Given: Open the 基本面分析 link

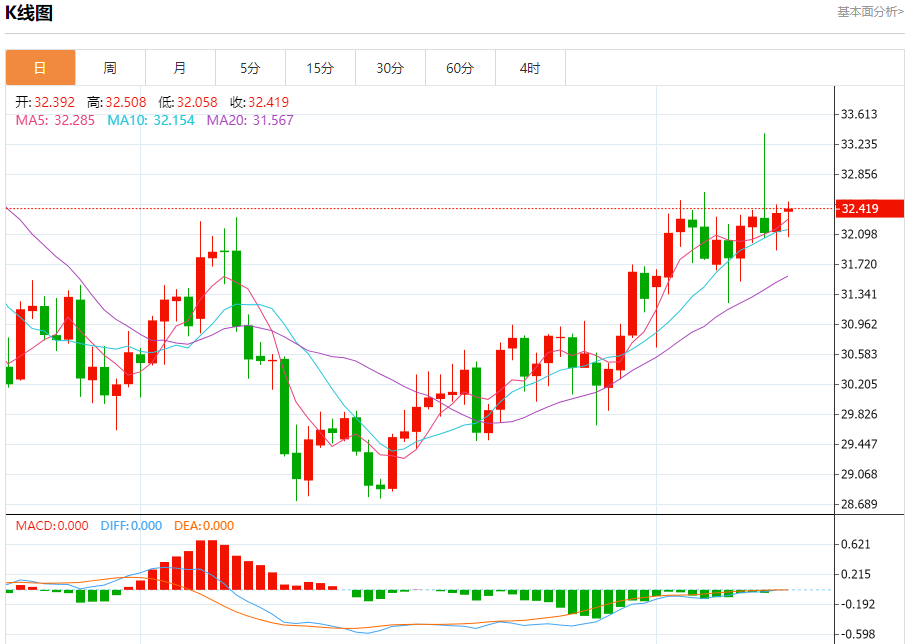Looking at the screenshot, I should [x=869, y=12].
